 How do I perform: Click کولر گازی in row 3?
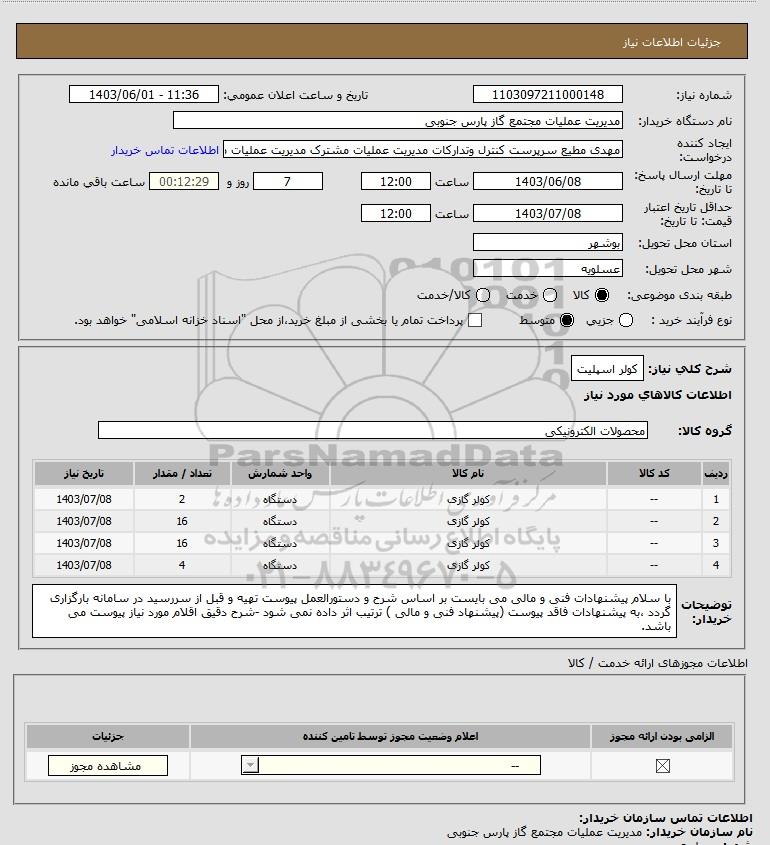[x=468, y=543]
